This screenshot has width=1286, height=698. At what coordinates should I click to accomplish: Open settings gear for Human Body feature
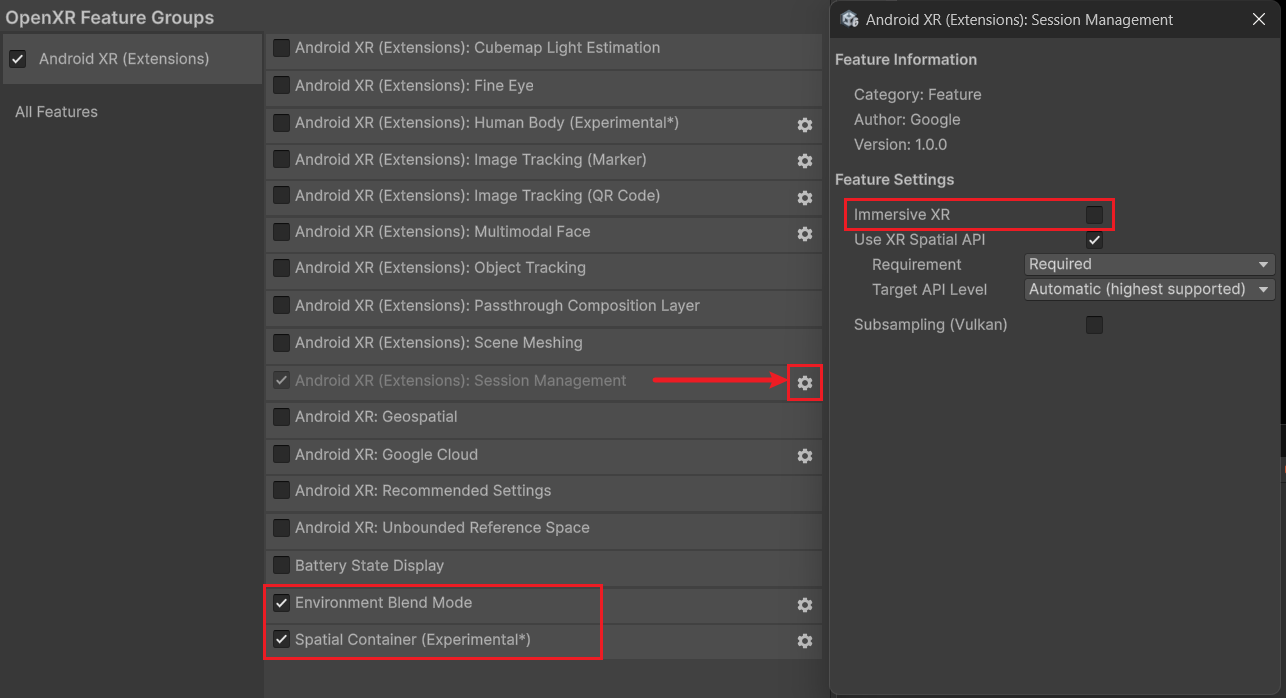pos(804,125)
